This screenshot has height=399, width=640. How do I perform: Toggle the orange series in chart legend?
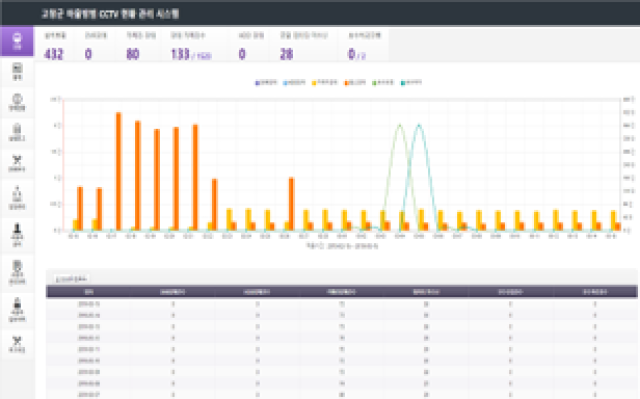click(355, 83)
